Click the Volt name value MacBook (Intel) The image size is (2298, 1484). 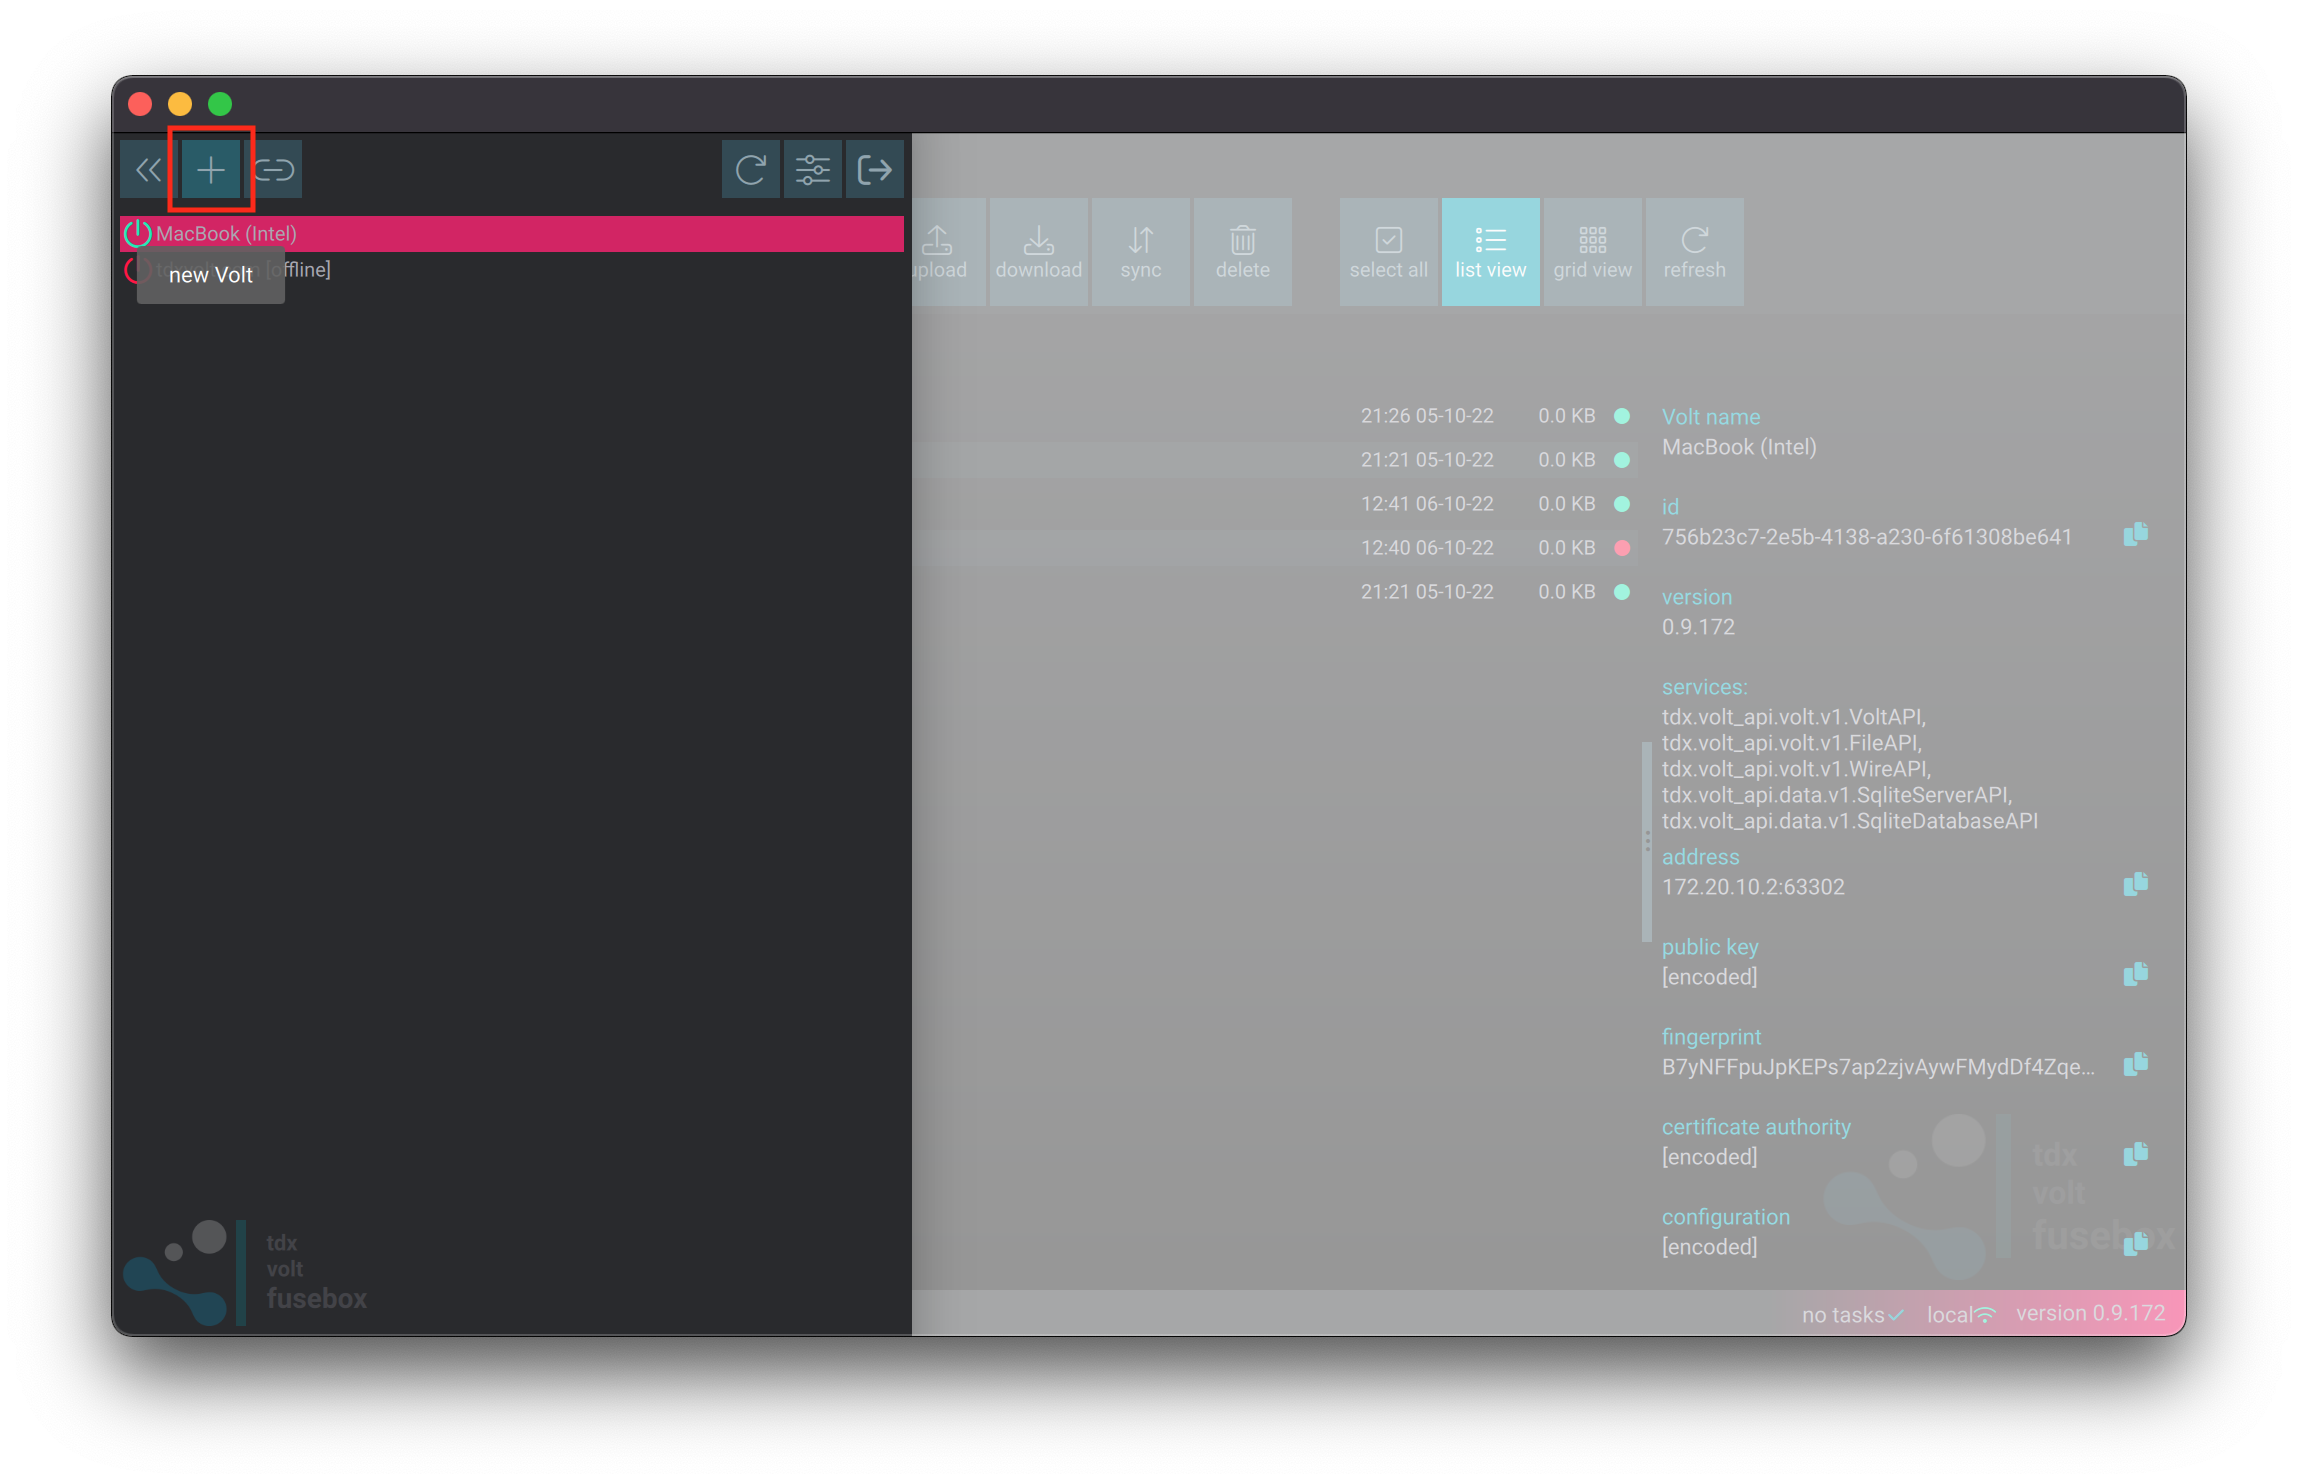1739,447
